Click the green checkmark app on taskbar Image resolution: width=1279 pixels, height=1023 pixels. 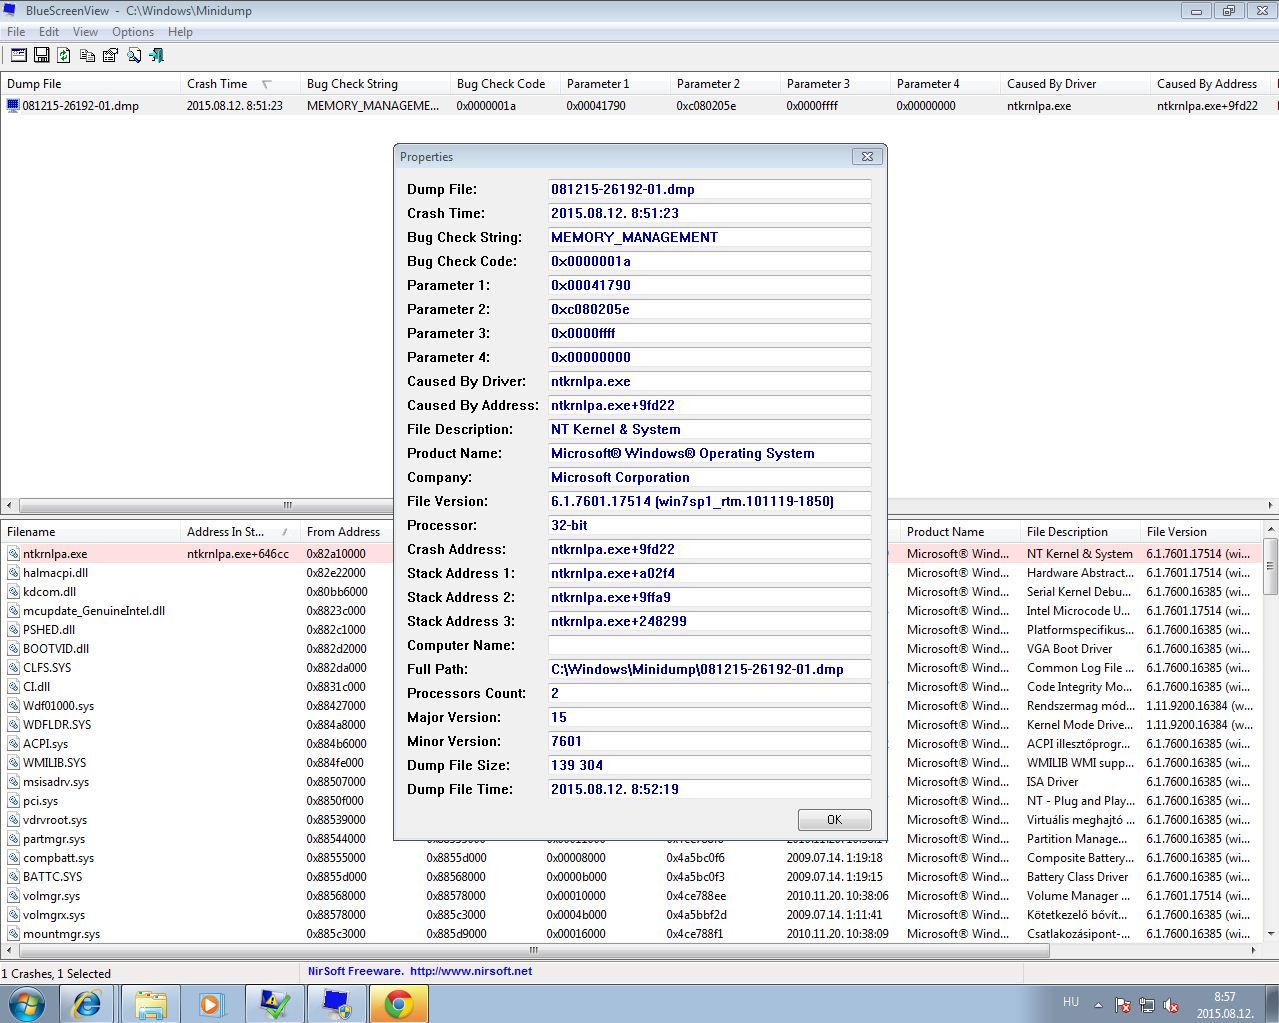275,1003
